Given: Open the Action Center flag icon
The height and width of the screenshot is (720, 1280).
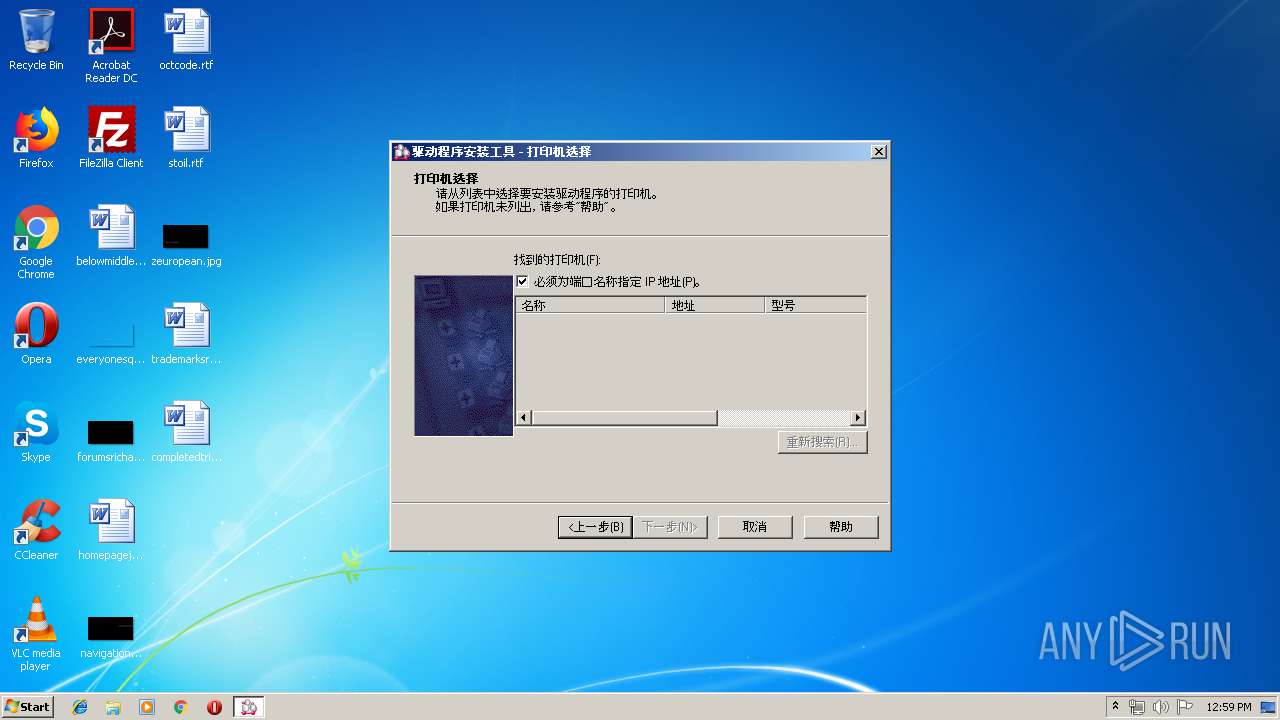Looking at the screenshot, I should (1185, 707).
